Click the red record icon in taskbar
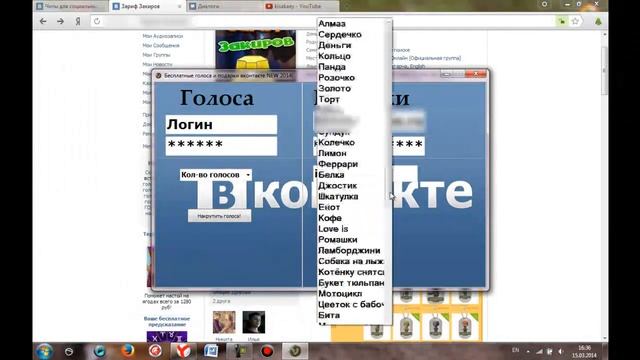The width and height of the screenshot is (640, 360). coord(267,351)
